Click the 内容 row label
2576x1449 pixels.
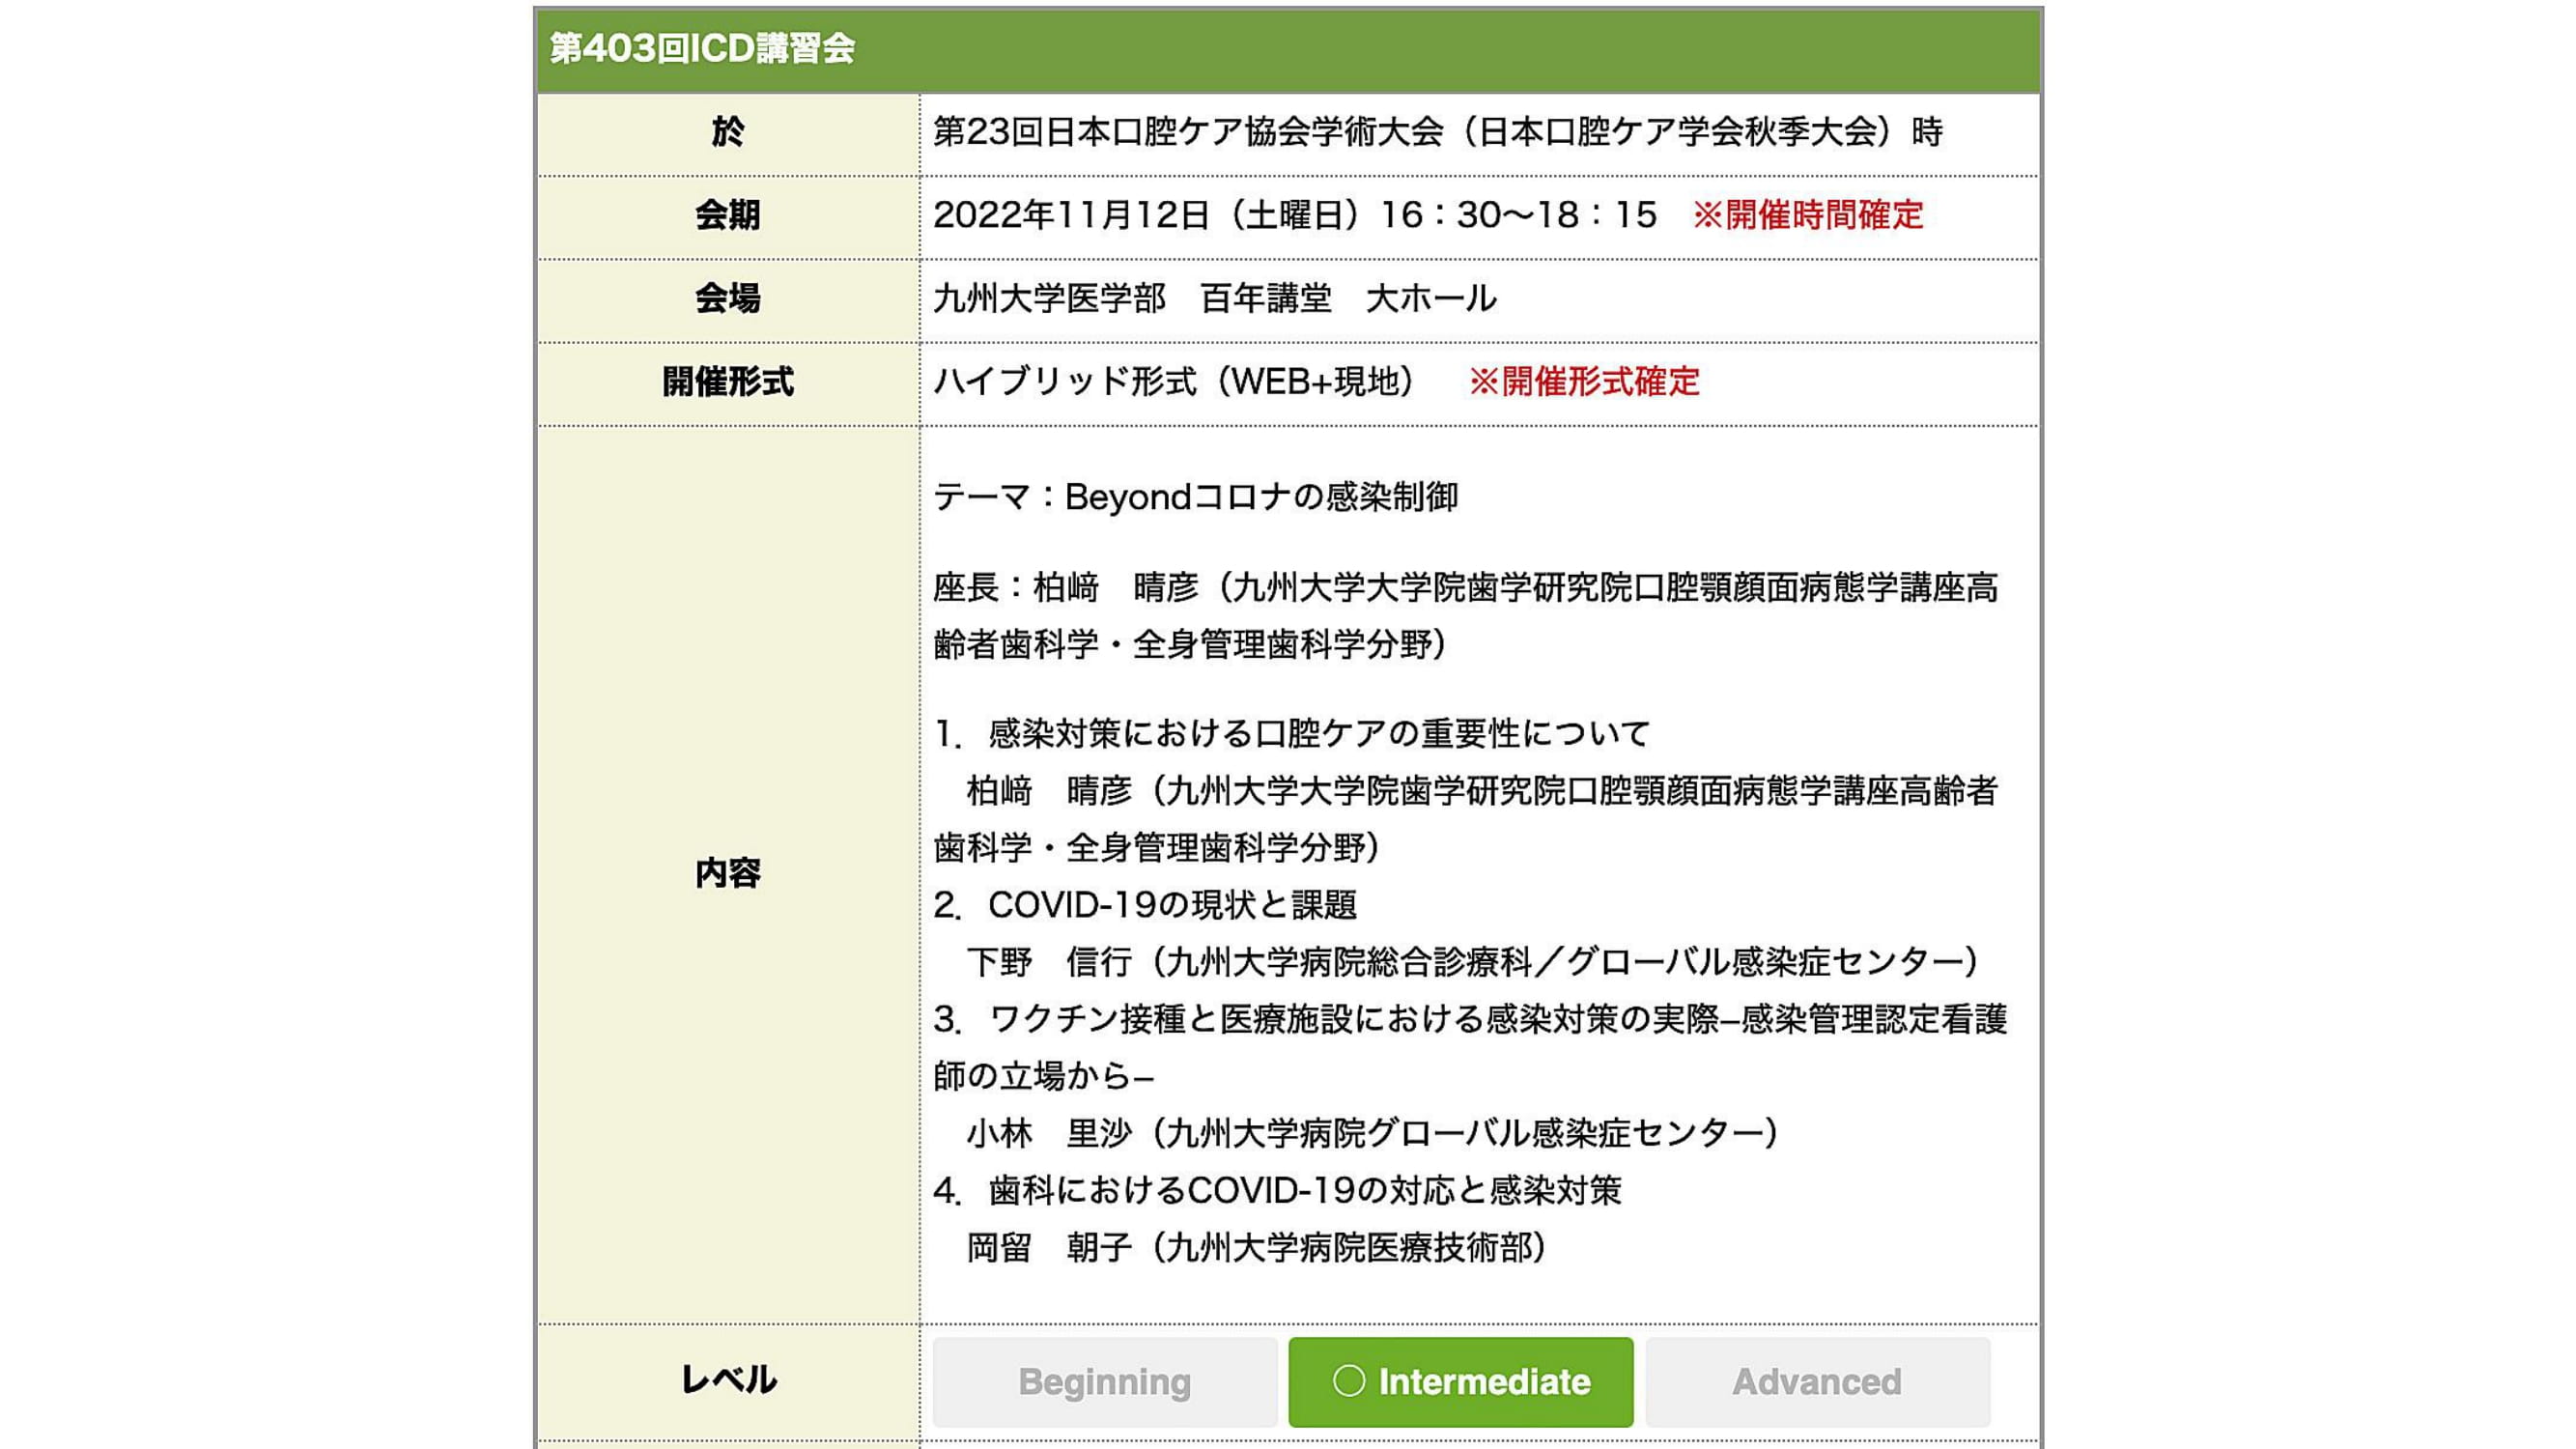click(728, 873)
